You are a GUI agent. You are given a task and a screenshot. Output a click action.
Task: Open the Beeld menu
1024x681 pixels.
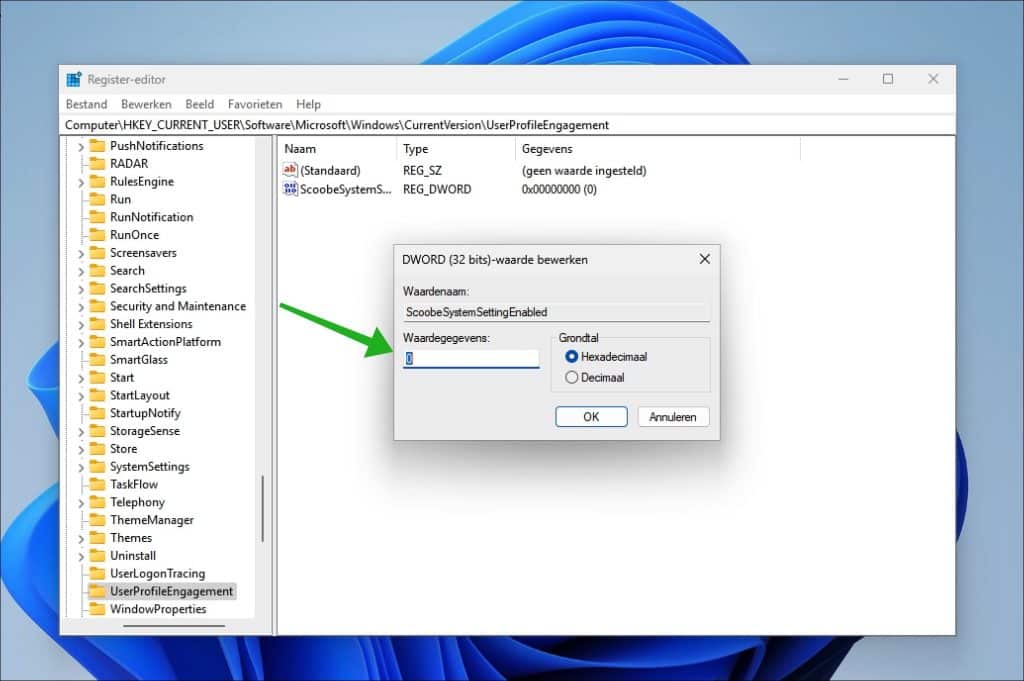tap(200, 104)
